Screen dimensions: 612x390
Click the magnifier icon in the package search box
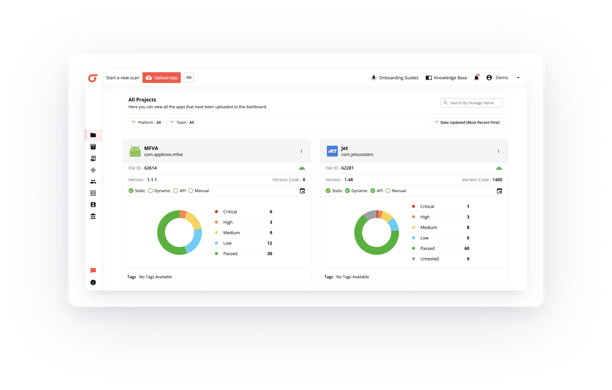coord(445,103)
